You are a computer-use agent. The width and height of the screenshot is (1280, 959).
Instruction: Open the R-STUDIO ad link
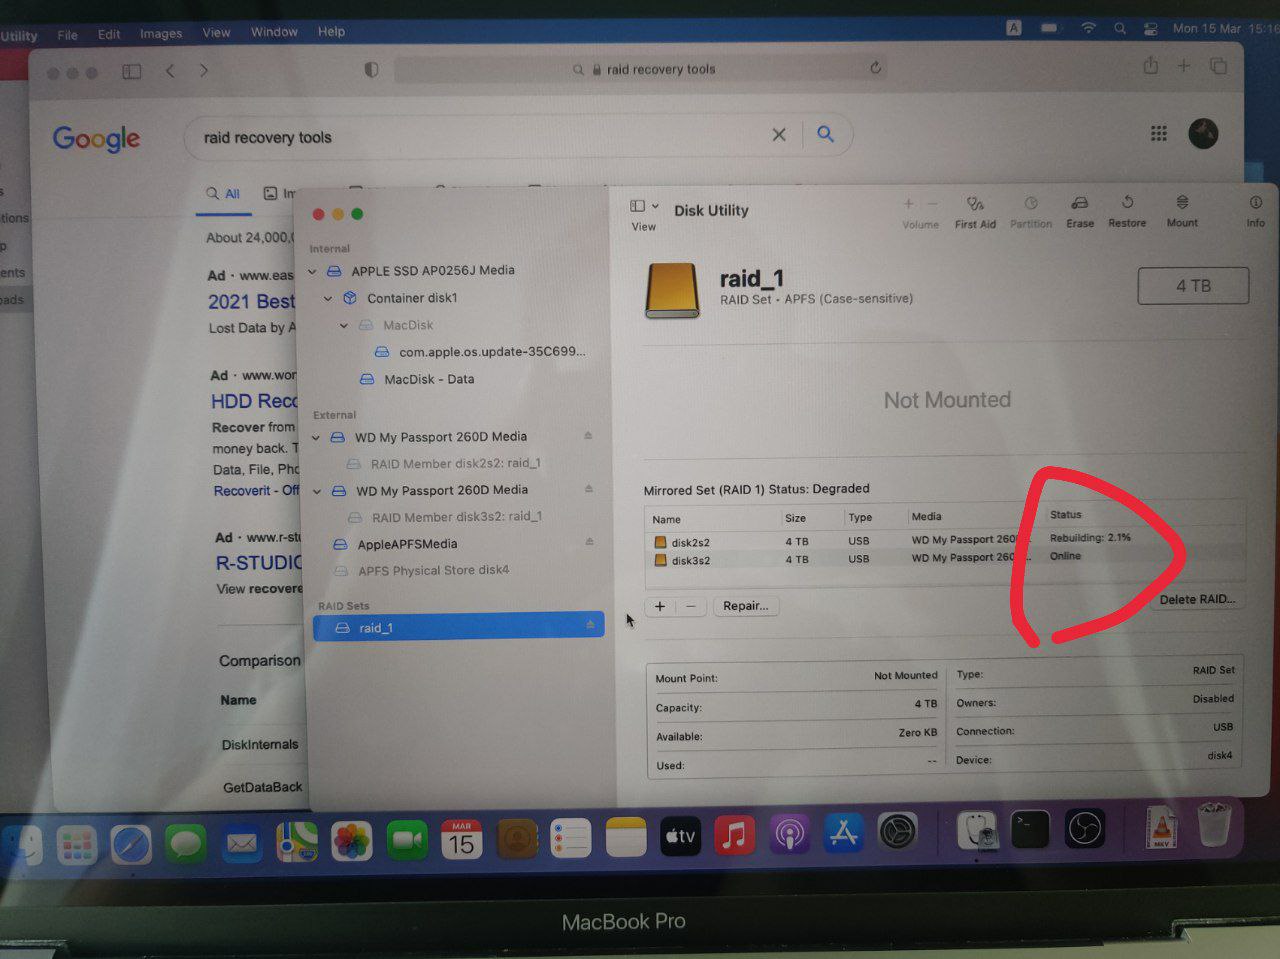pos(258,563)
